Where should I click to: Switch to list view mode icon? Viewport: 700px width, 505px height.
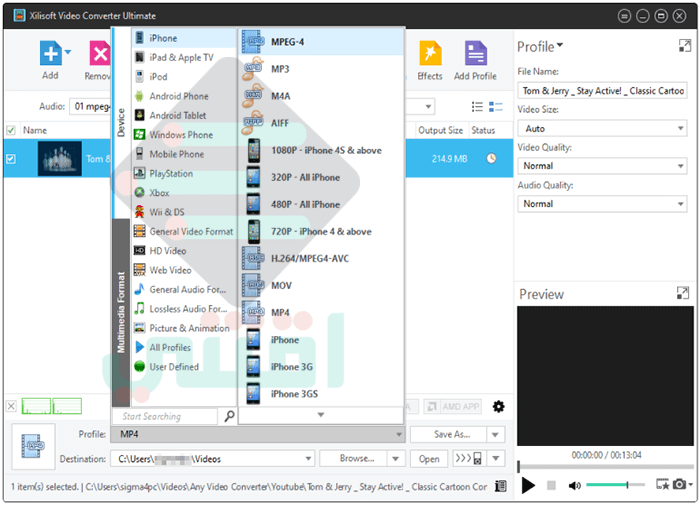coord(477,106)
